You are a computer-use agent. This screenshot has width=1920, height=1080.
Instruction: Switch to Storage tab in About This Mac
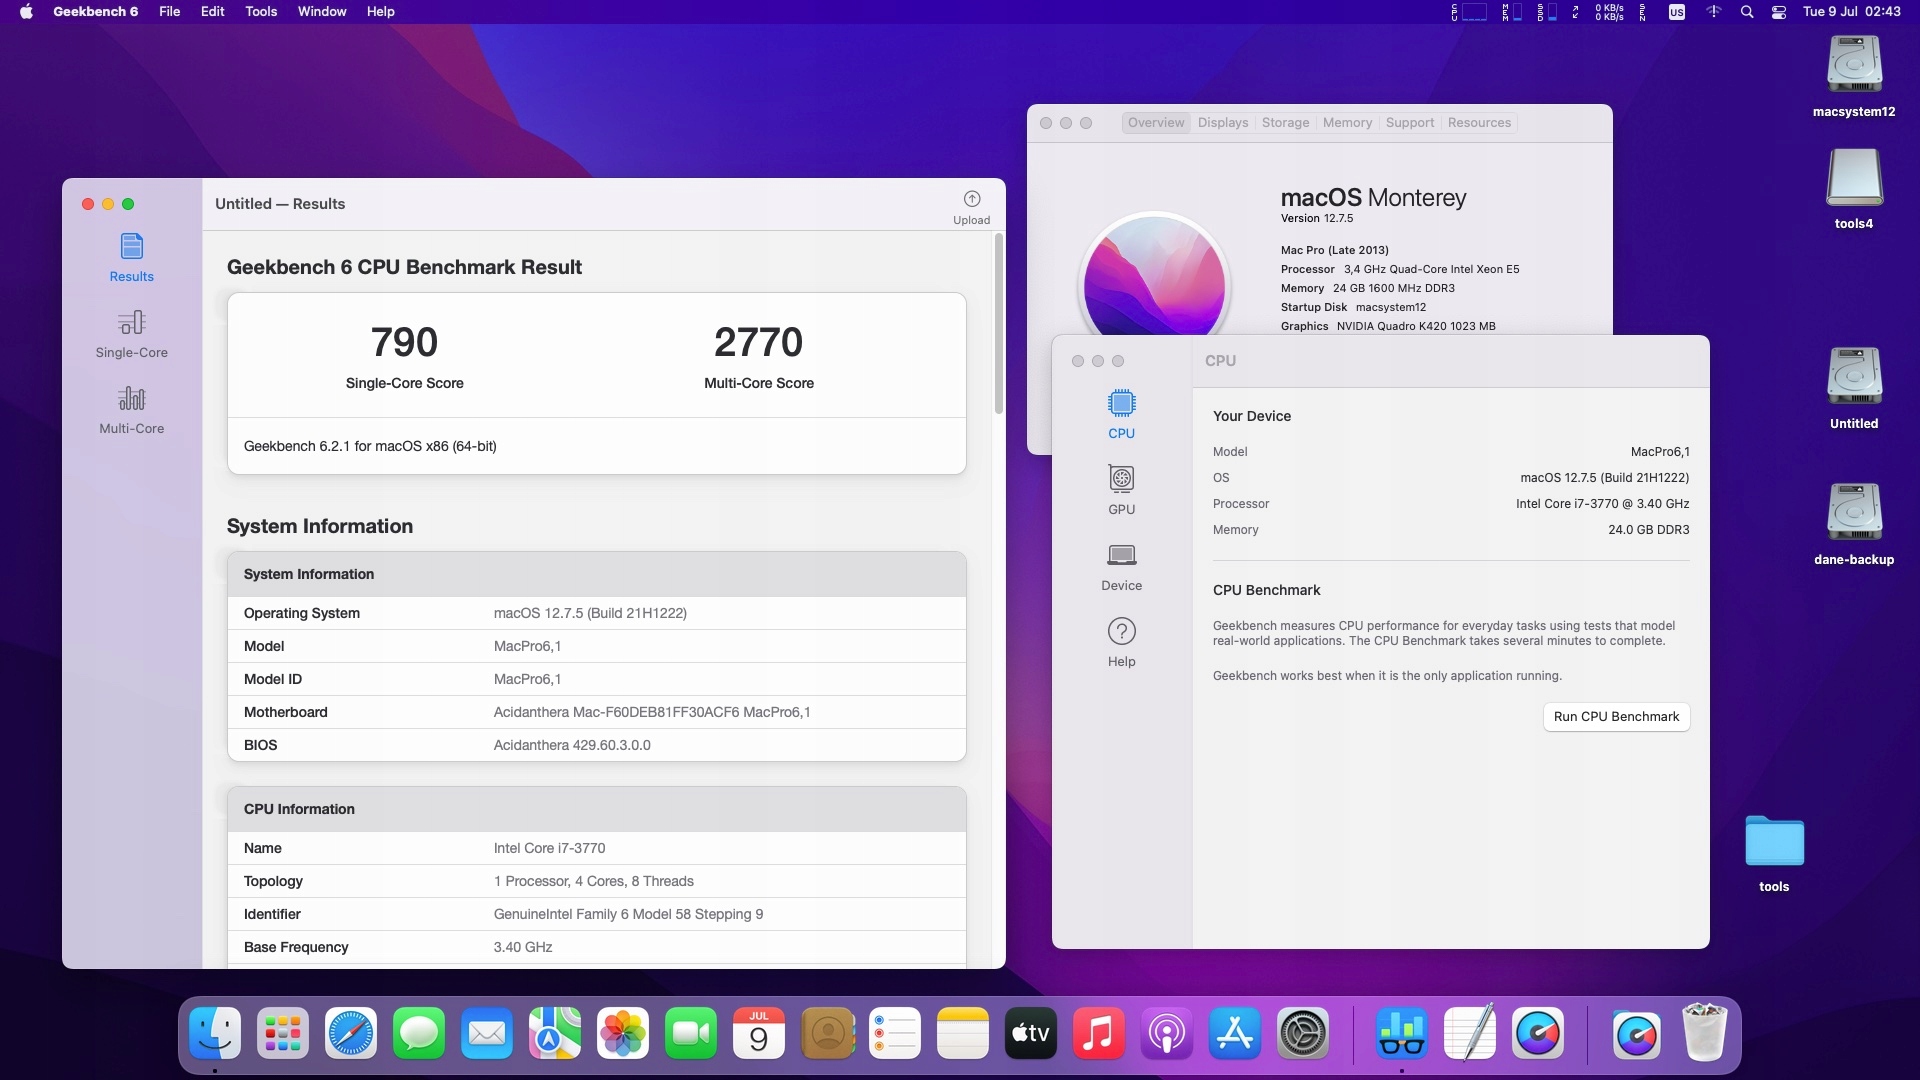tap(1285, 123)
